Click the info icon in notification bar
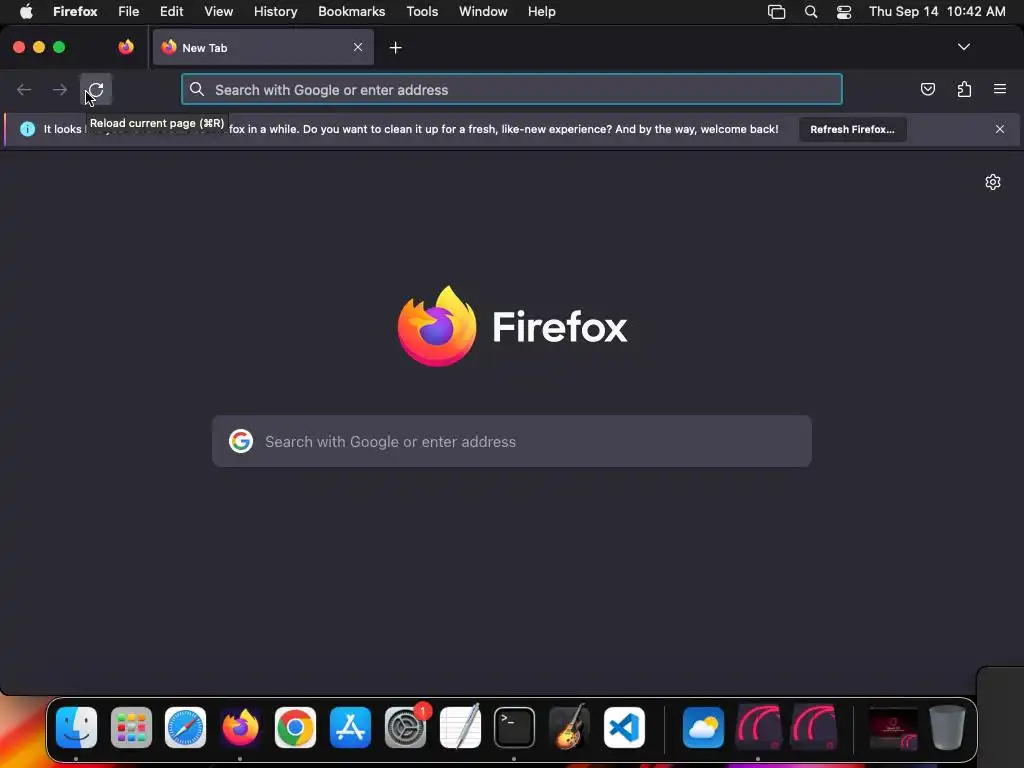This screenshot has width=1024, height=768. point(27,129)
